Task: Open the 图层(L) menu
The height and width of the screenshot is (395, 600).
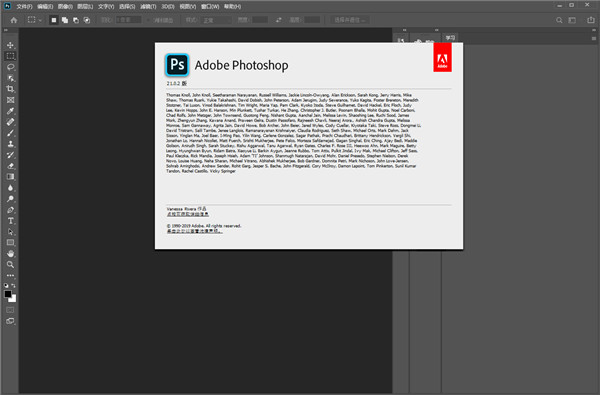Action: pos(85,7)
